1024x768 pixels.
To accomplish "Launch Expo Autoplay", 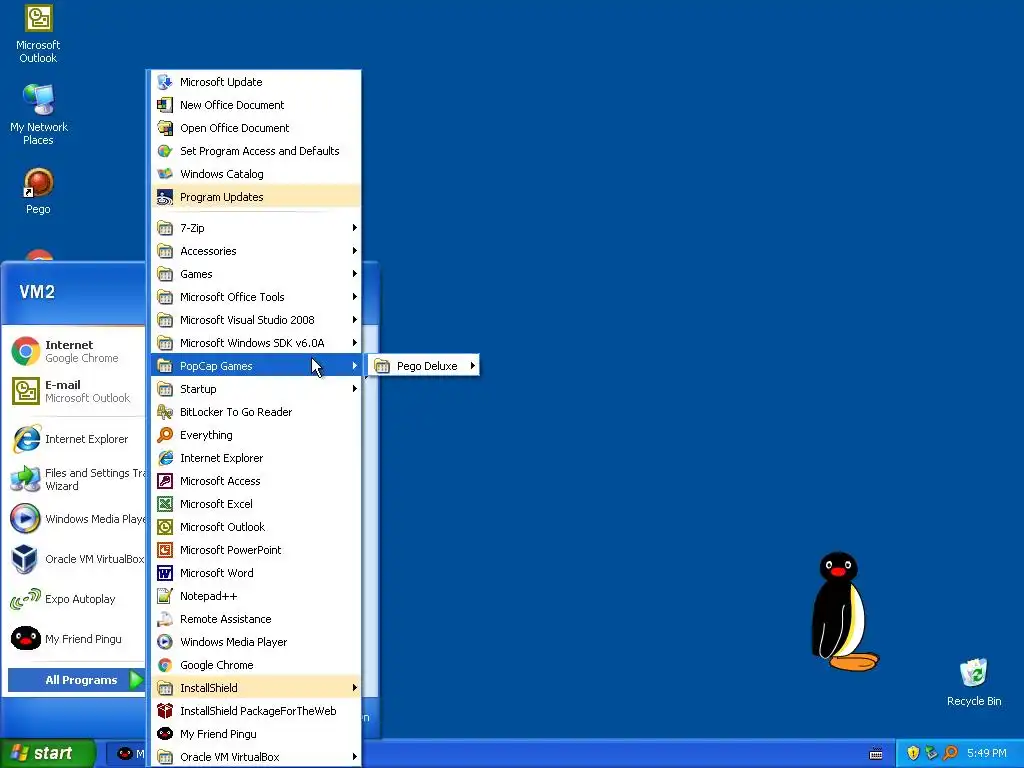I will [x=76, y=599].
